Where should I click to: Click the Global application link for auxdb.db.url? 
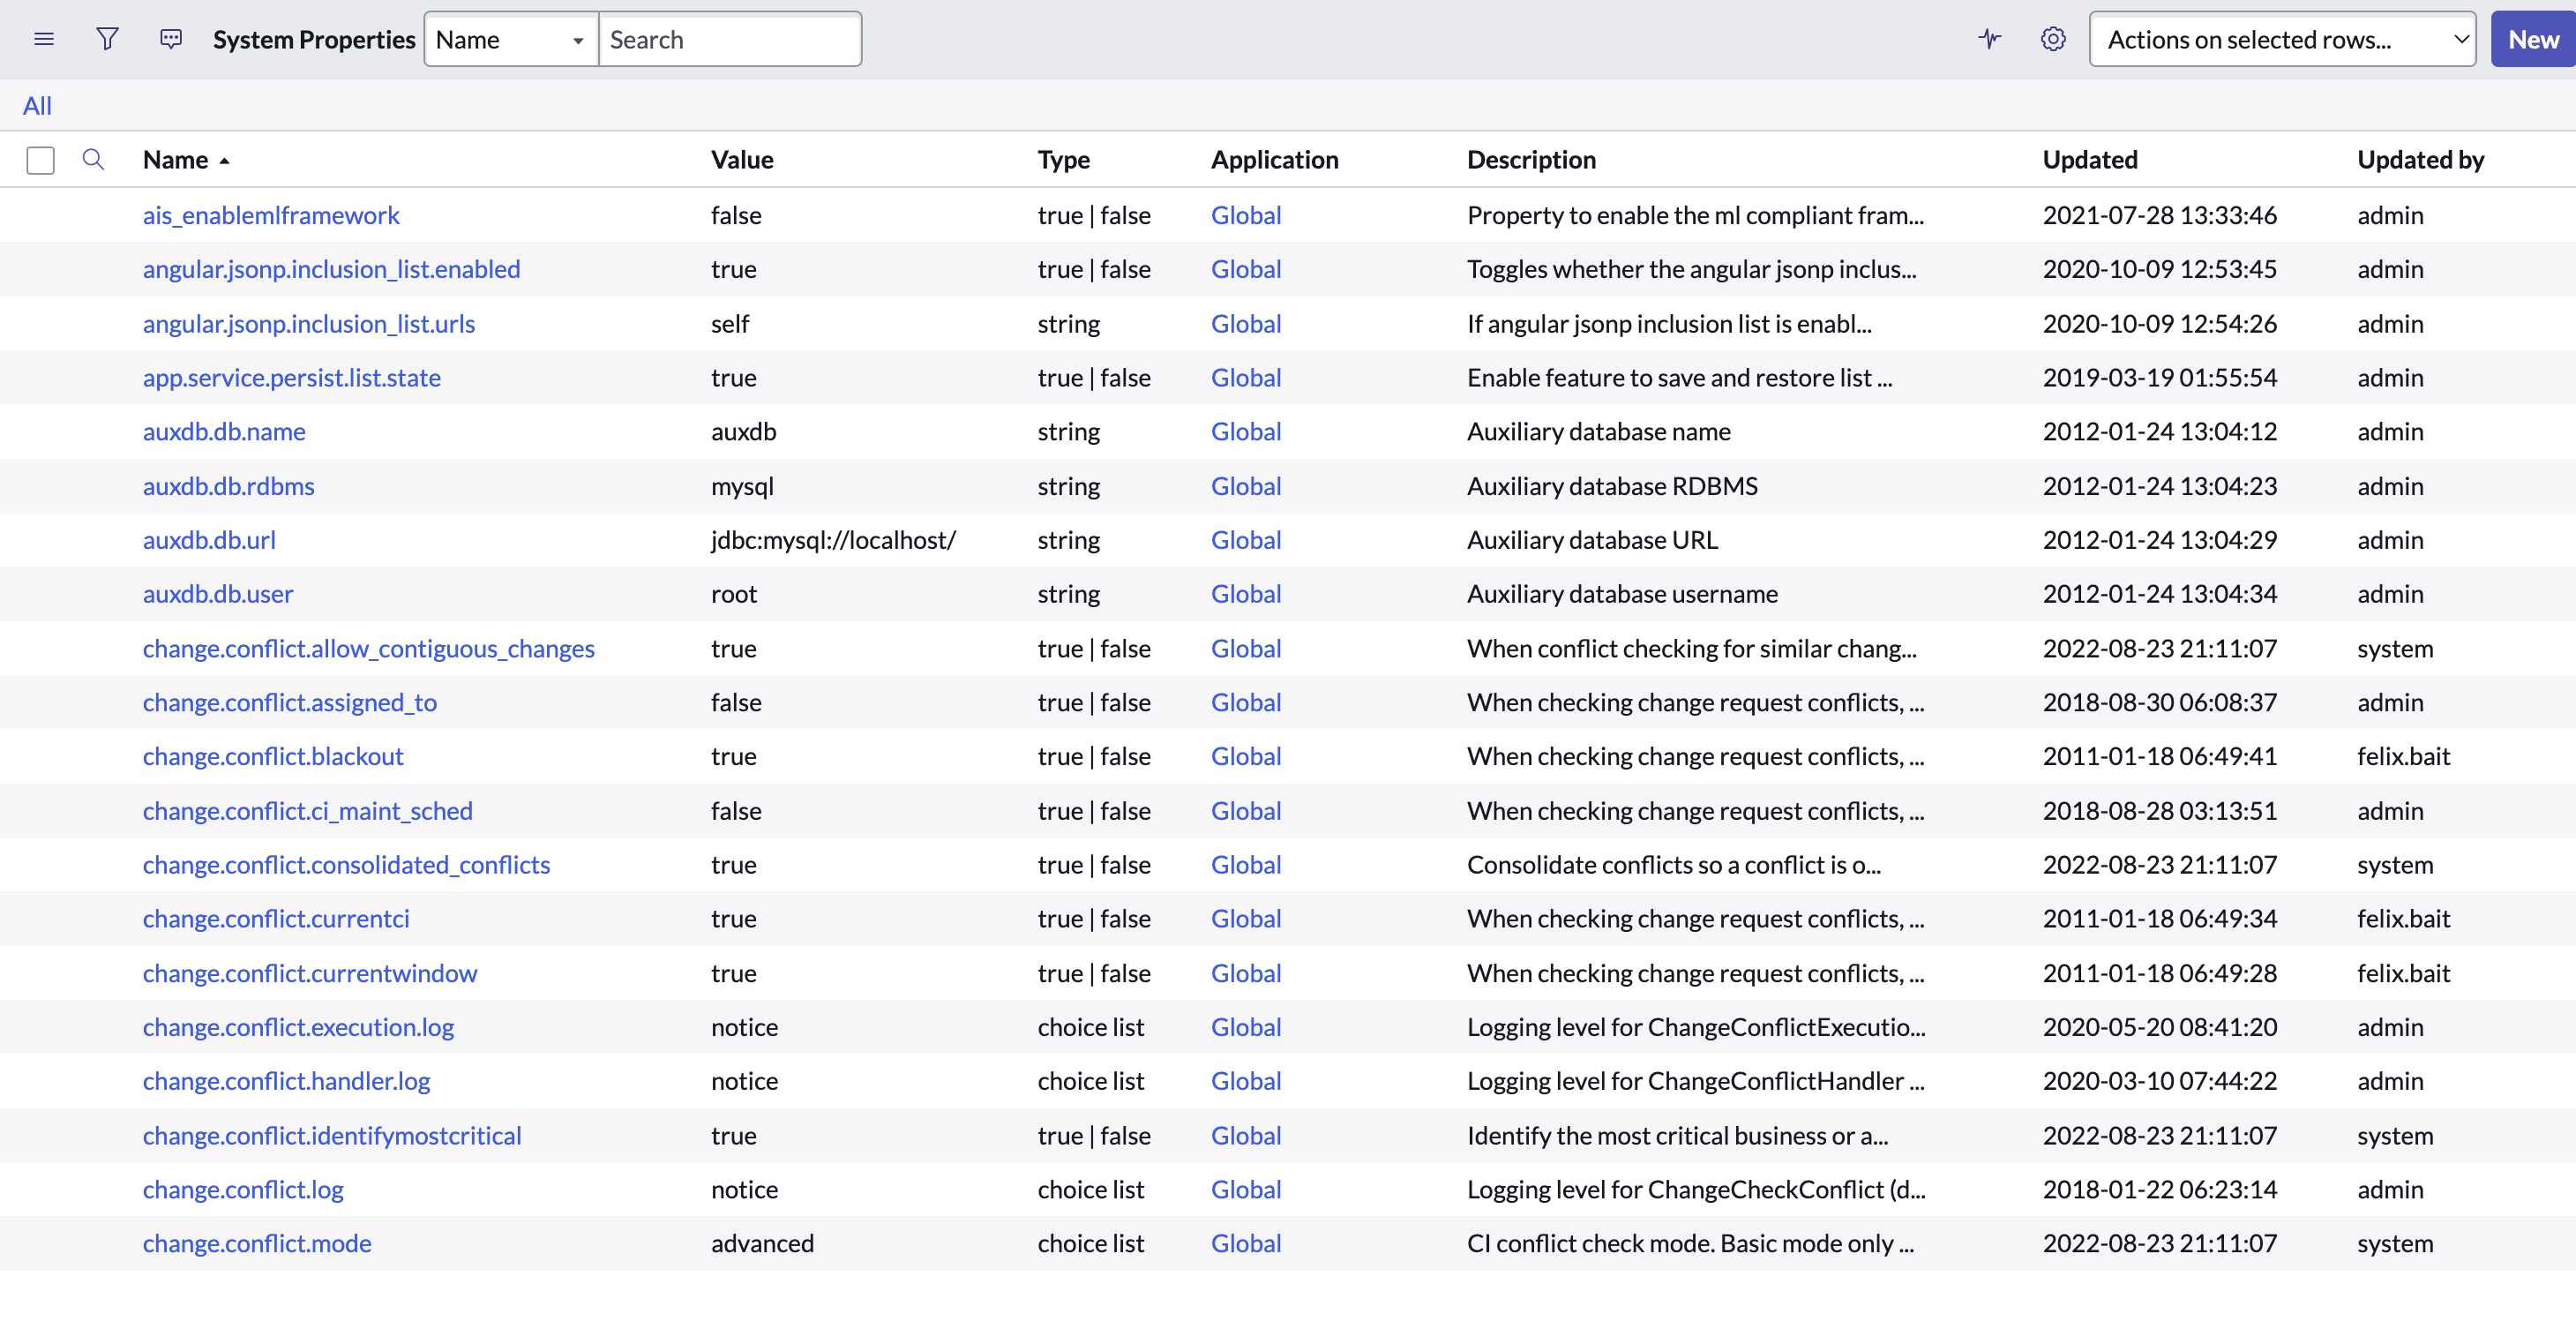1245,539
